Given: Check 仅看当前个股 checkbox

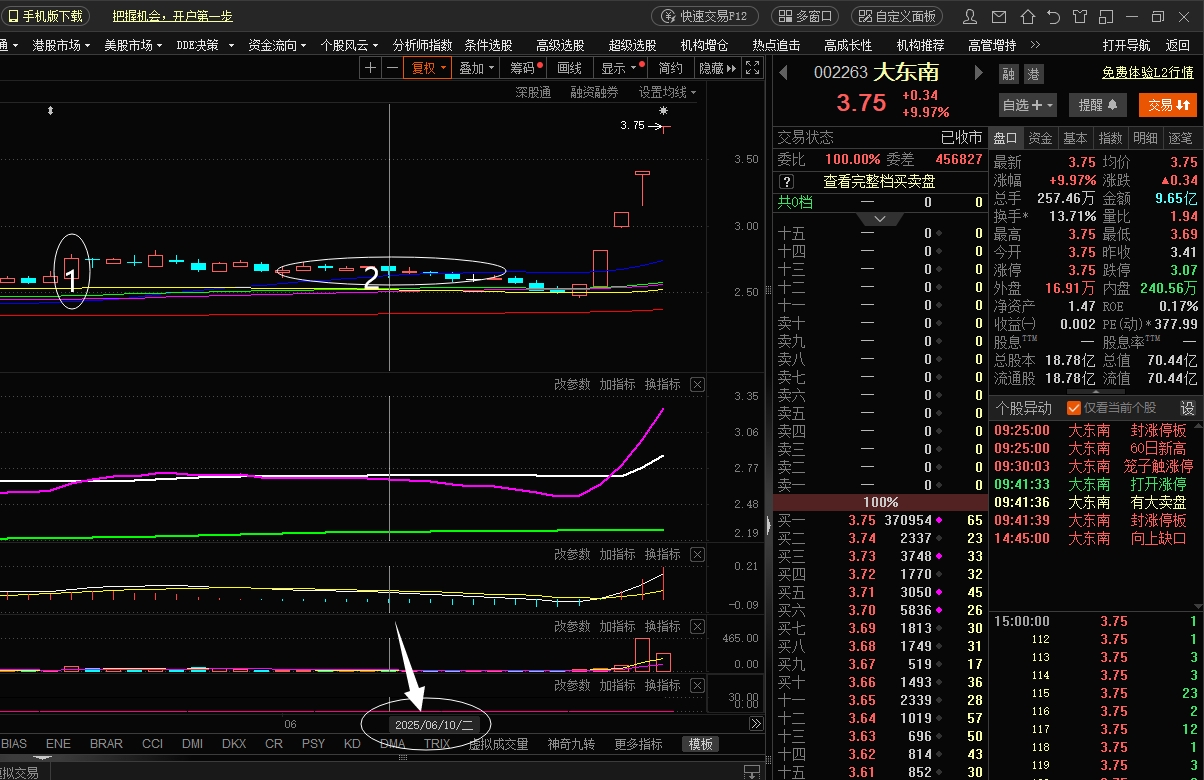Looking at the screenshot, I should [x=1073, y=408].
